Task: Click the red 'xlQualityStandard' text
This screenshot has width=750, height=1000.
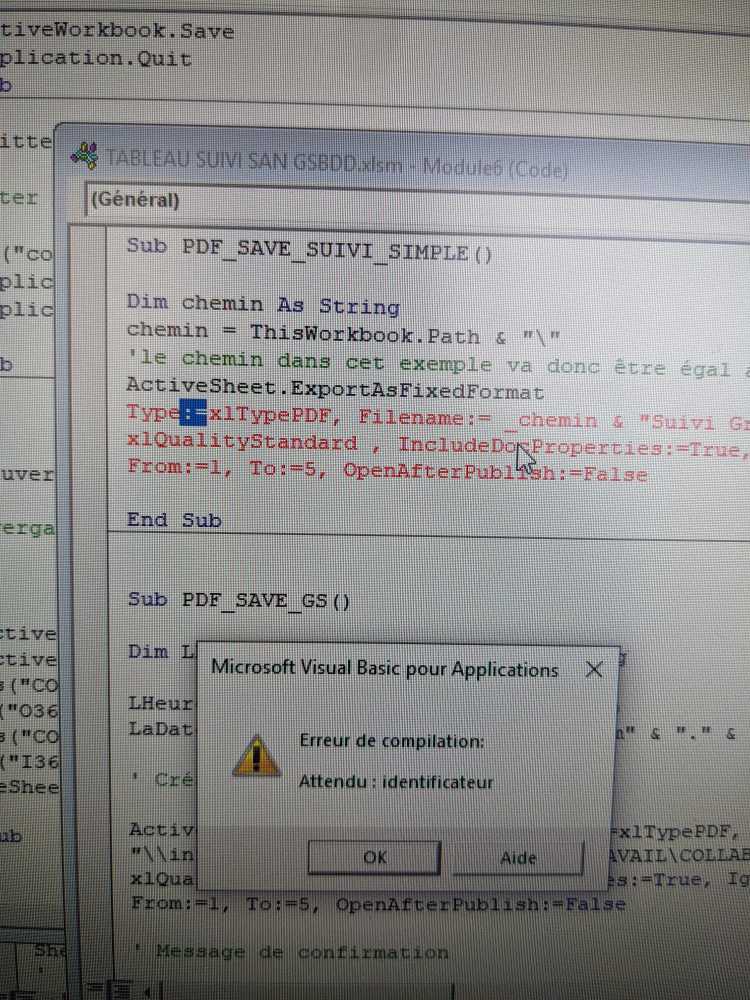Action: tap(242, 441)
